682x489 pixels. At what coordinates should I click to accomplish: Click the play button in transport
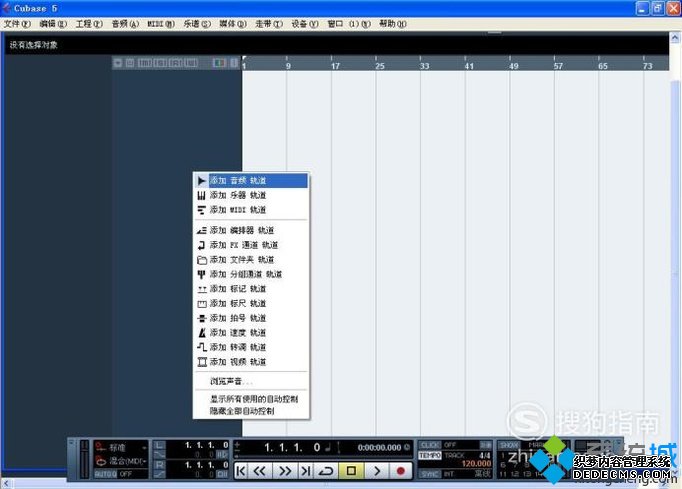point(377,471)
